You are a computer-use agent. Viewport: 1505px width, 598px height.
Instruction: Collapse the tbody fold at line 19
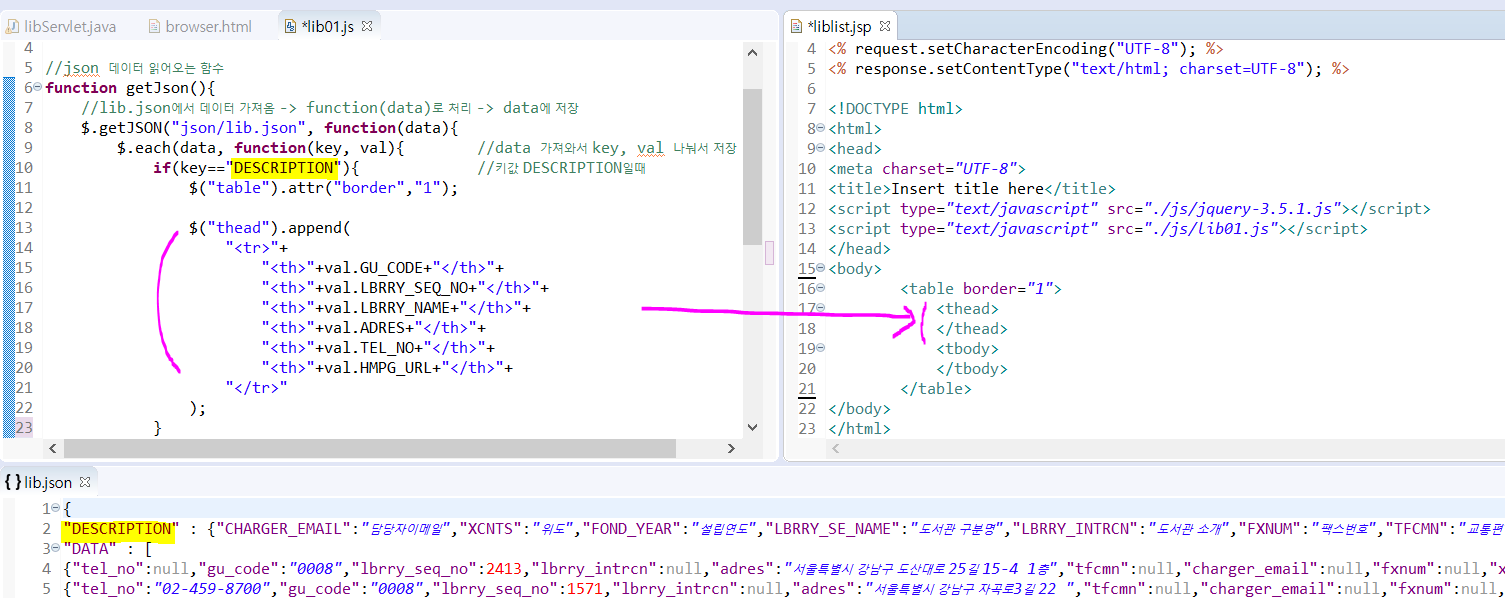coord(820,348)
